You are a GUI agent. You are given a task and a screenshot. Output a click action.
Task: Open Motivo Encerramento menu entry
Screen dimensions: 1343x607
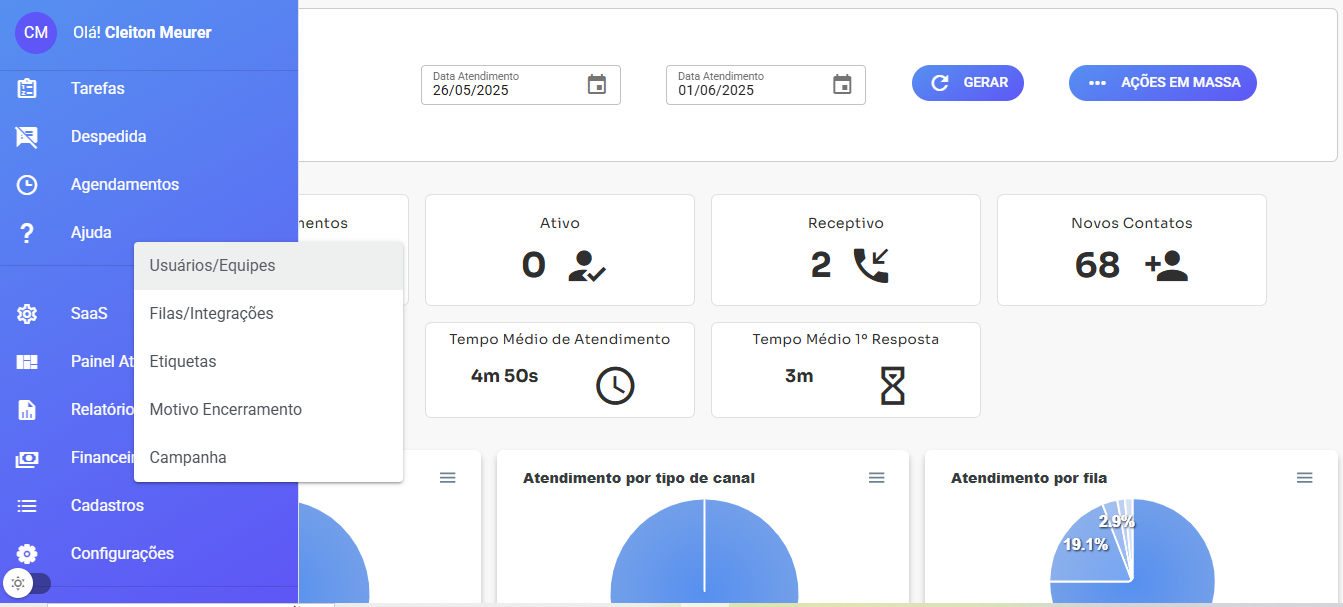[225, 410]
